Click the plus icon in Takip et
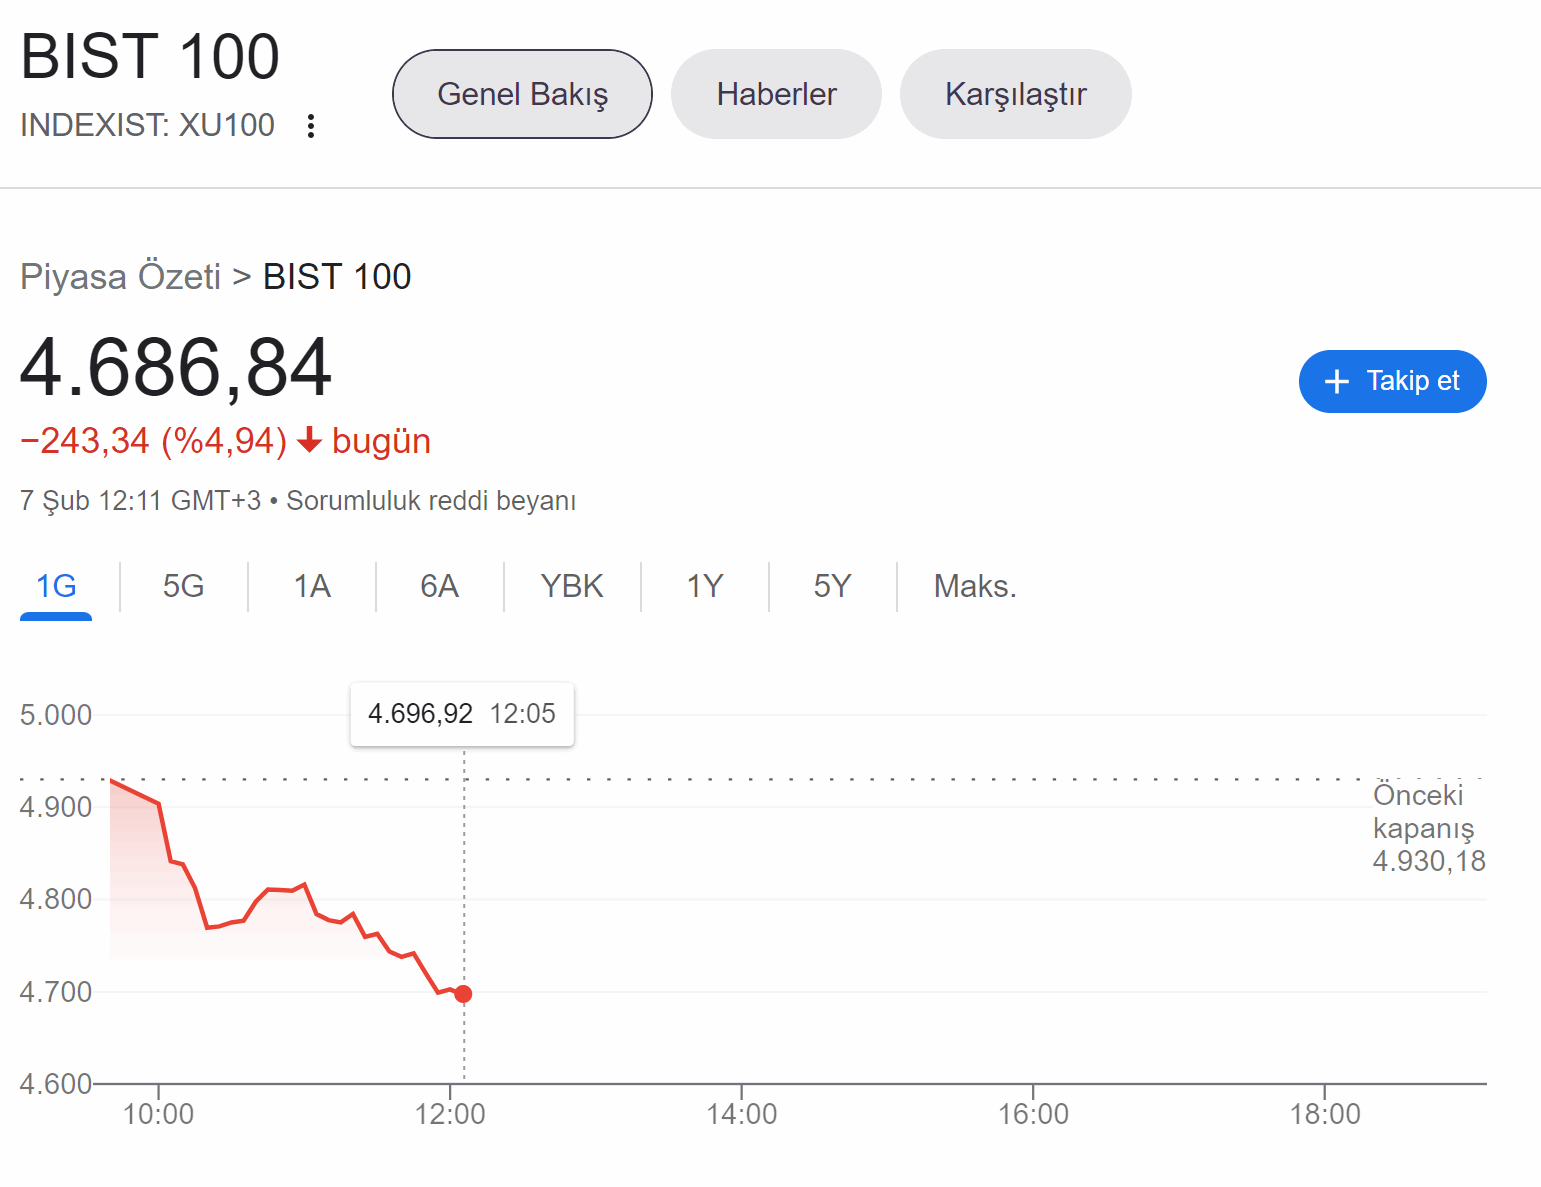Viewport: 1541px width, 1187px height. click(1336, 381)
